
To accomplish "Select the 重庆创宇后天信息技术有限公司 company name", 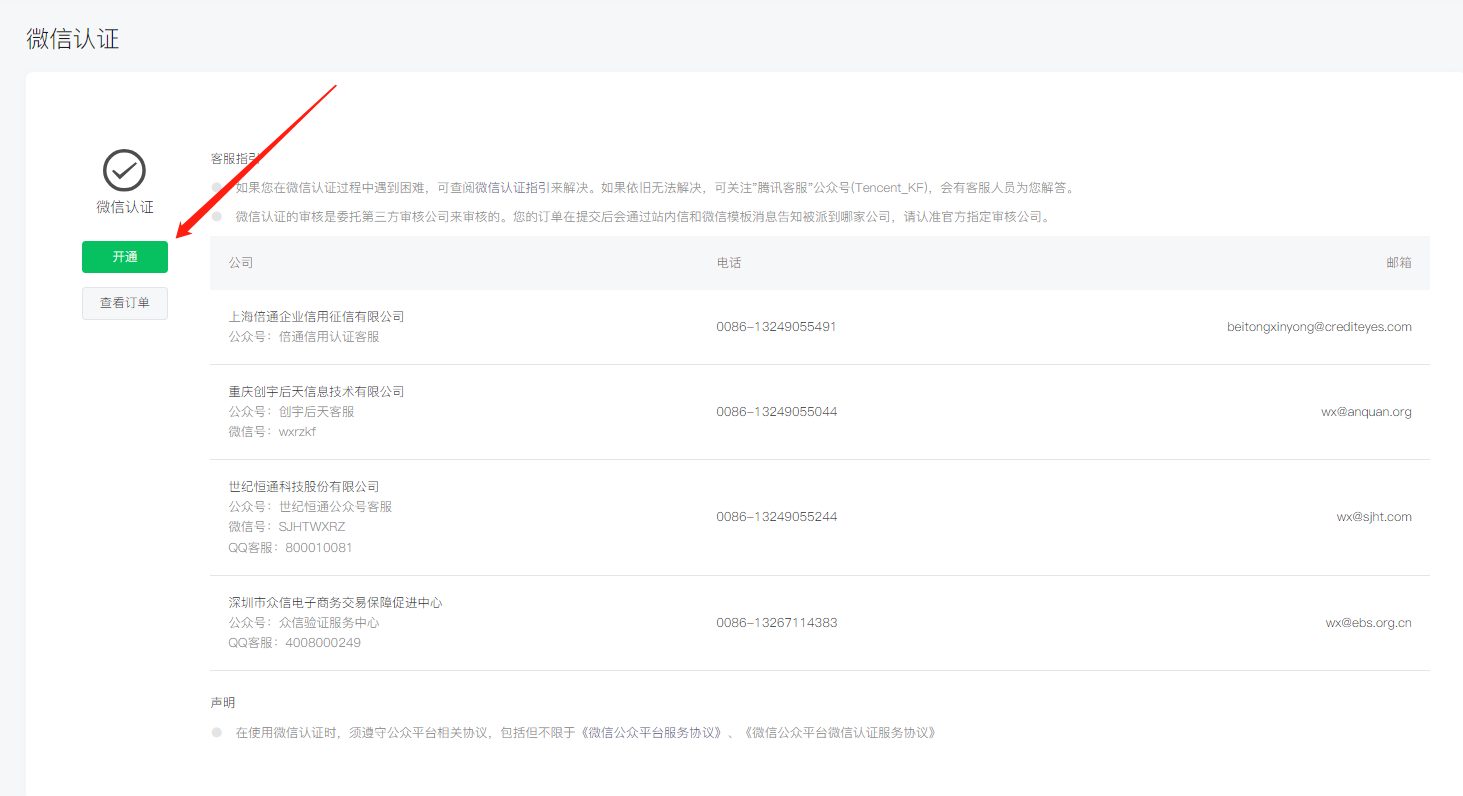I will [316, 392].
